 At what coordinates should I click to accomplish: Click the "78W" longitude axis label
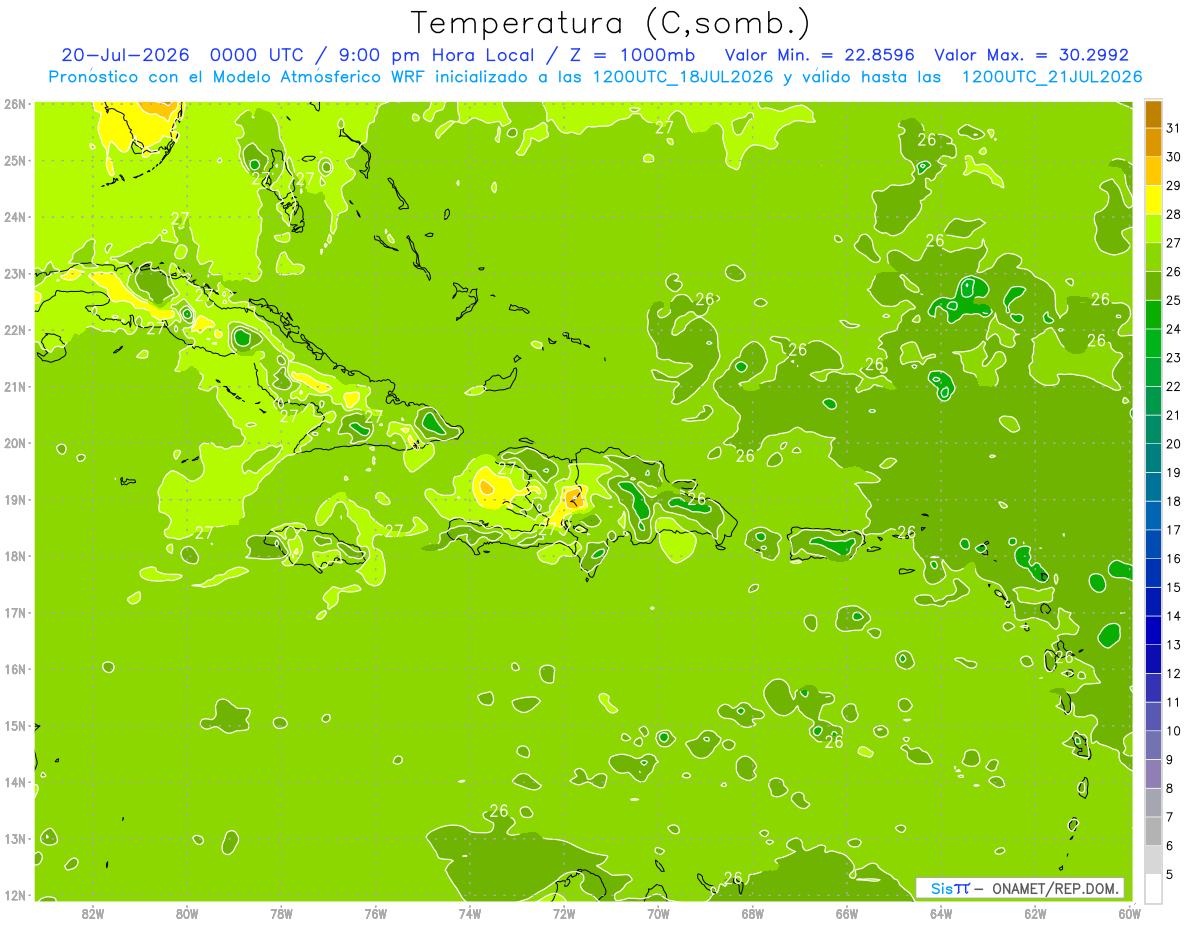coord(281,912)
